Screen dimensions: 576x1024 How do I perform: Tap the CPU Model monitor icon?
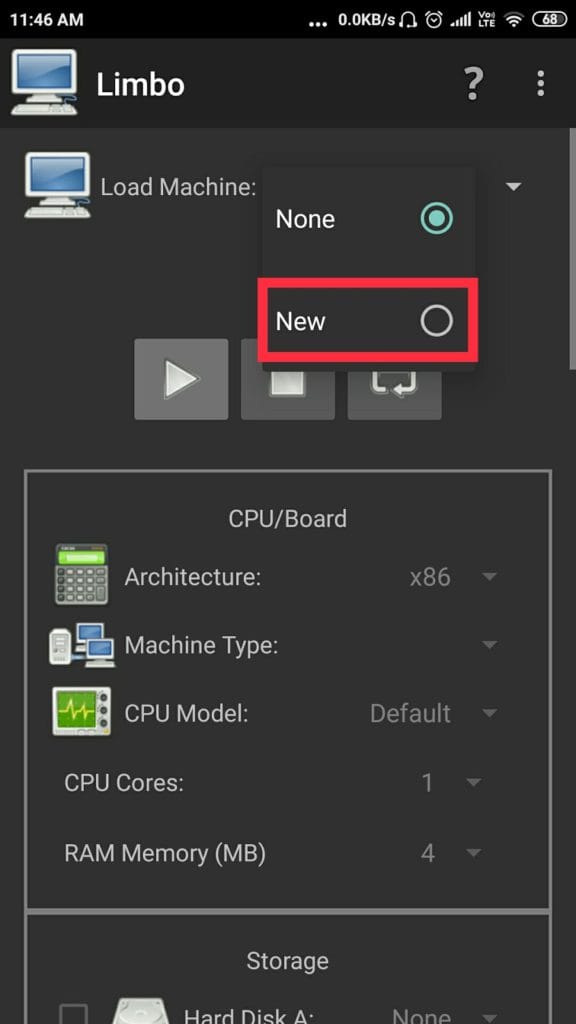click(x=82, y=711)
